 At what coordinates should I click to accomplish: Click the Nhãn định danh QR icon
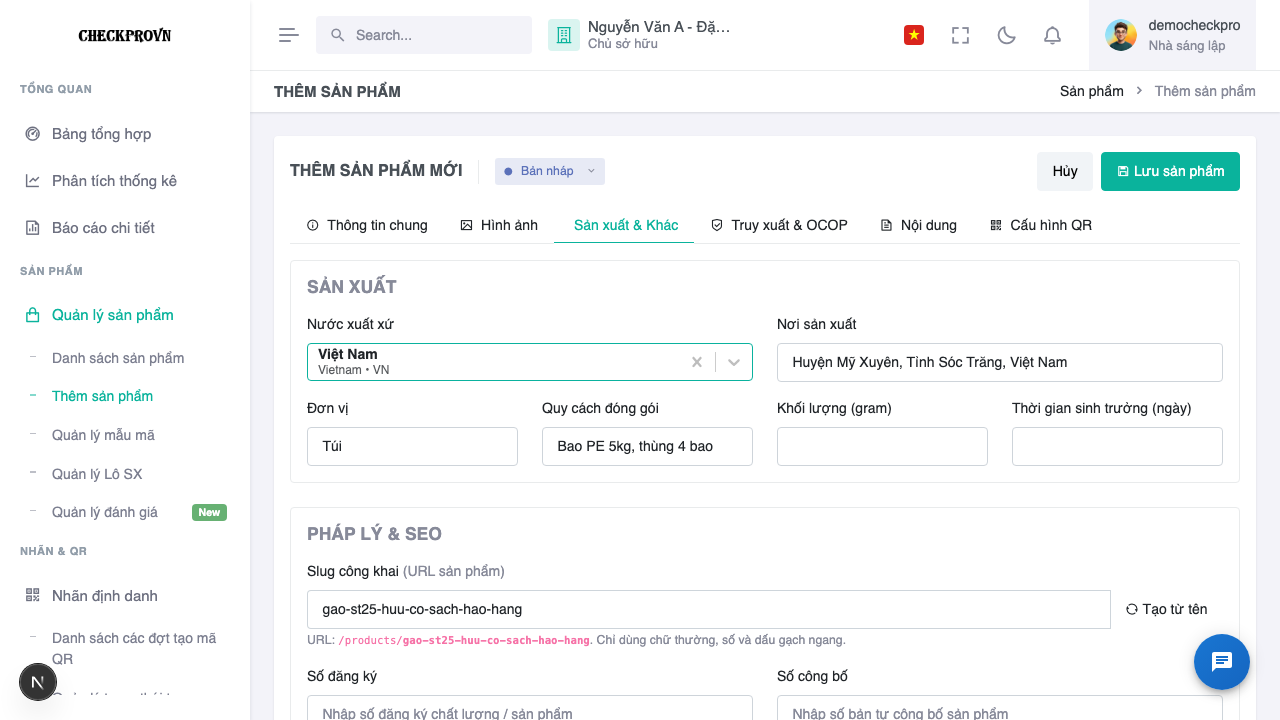[32, 595]
